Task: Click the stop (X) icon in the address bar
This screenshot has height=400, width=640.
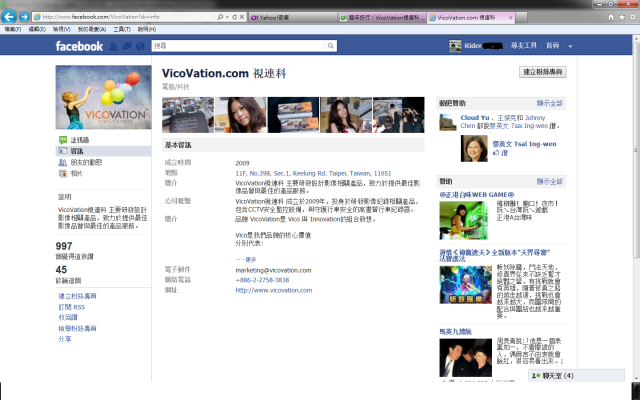Action: click(x=242, y=17)
